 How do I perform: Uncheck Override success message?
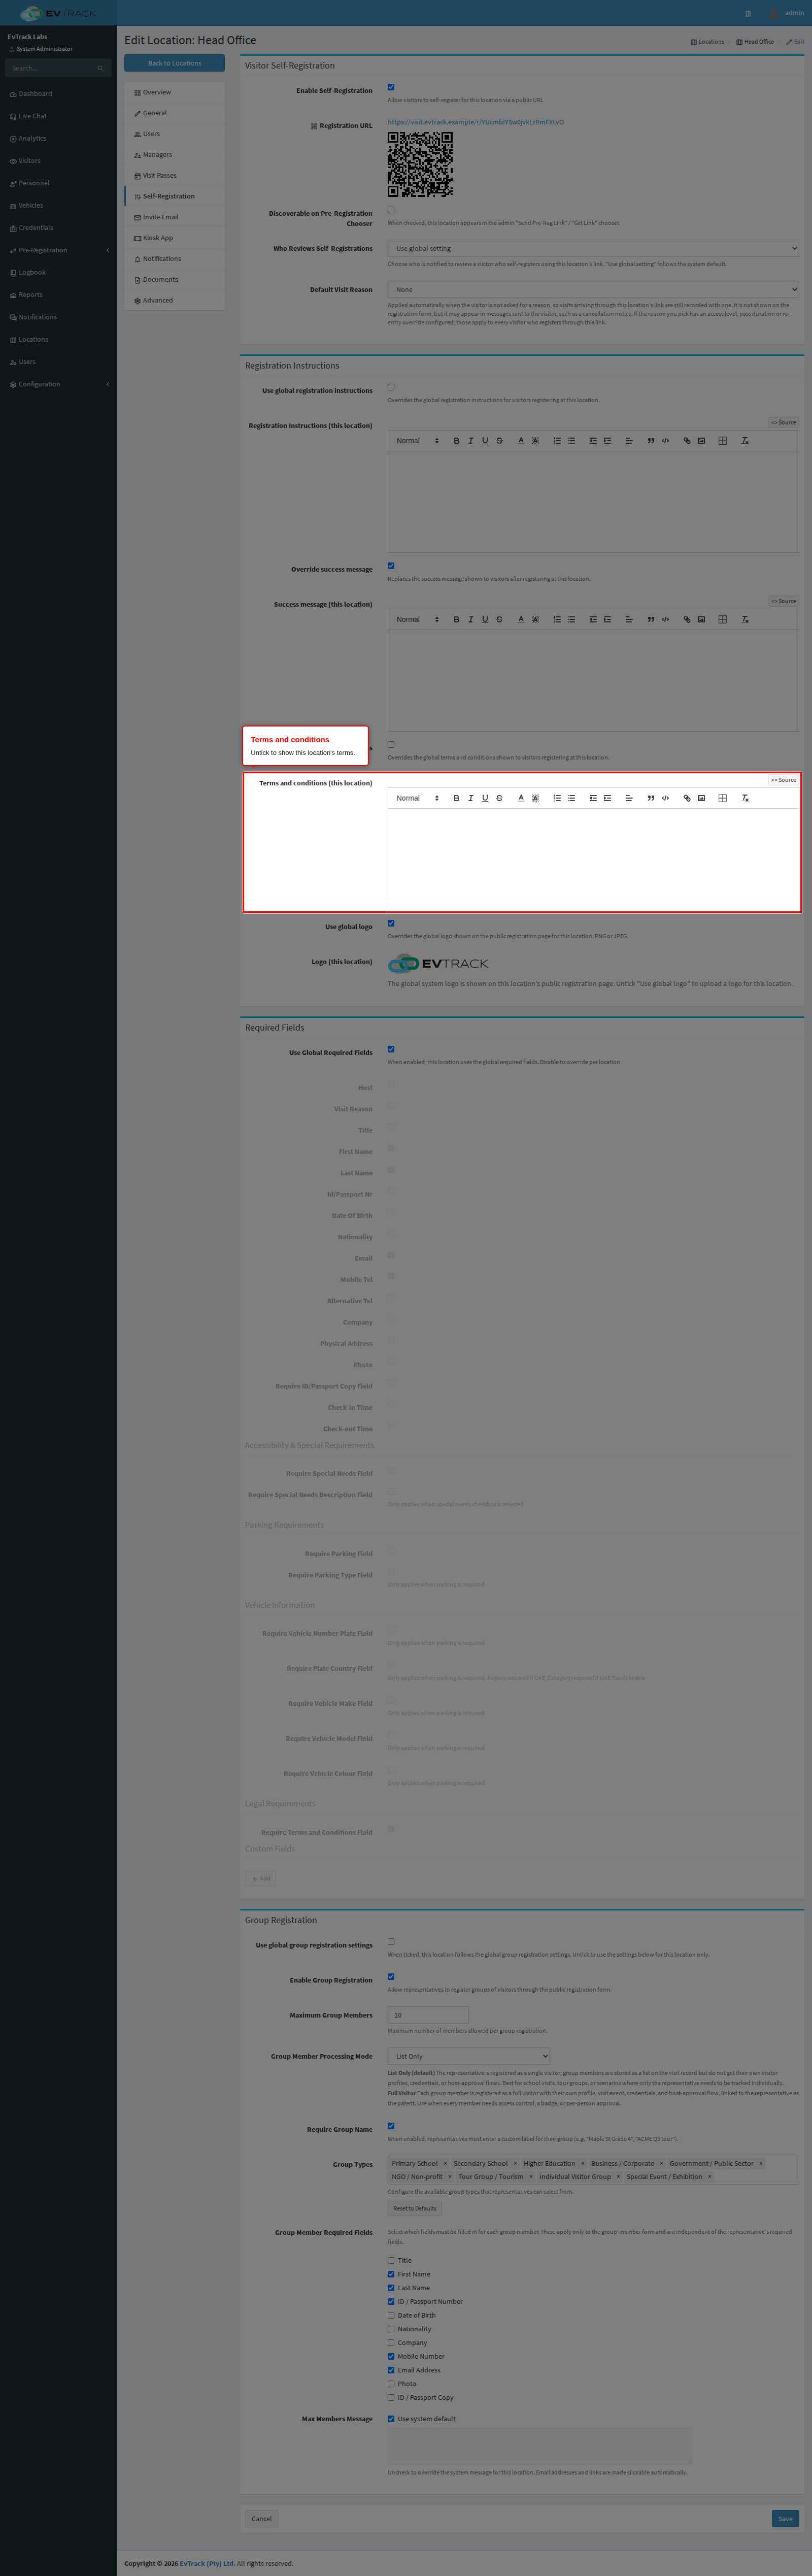pos(391,566)
